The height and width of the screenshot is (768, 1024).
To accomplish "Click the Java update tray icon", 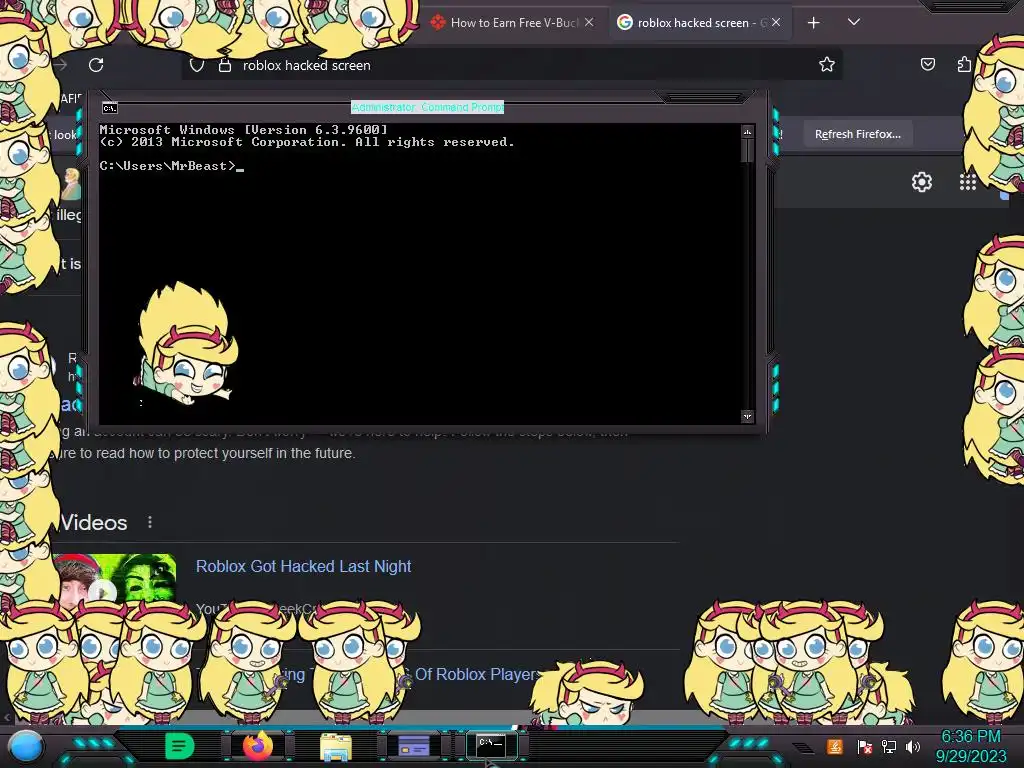I will coord(835,746).
